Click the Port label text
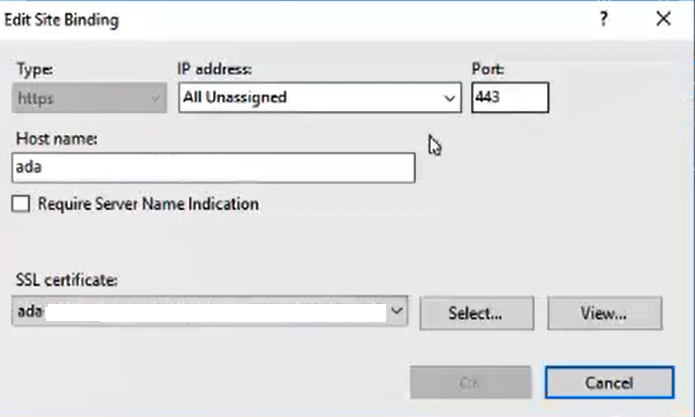The width and height of the screenshot is (695, 417). point(487,69)
